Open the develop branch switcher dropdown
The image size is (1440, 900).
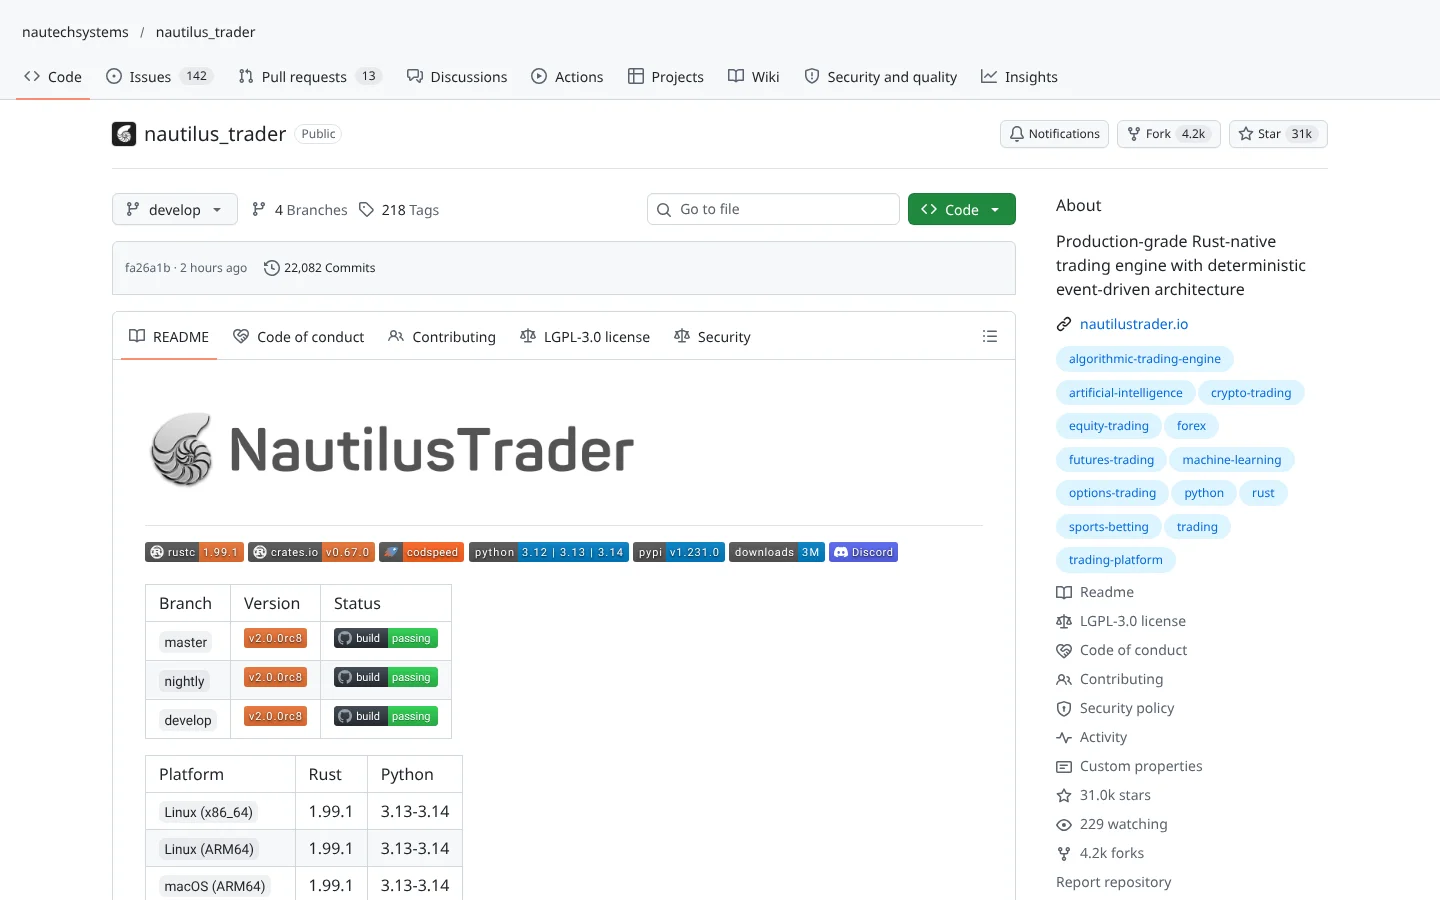pyautogui.click(x=175, y=209)
